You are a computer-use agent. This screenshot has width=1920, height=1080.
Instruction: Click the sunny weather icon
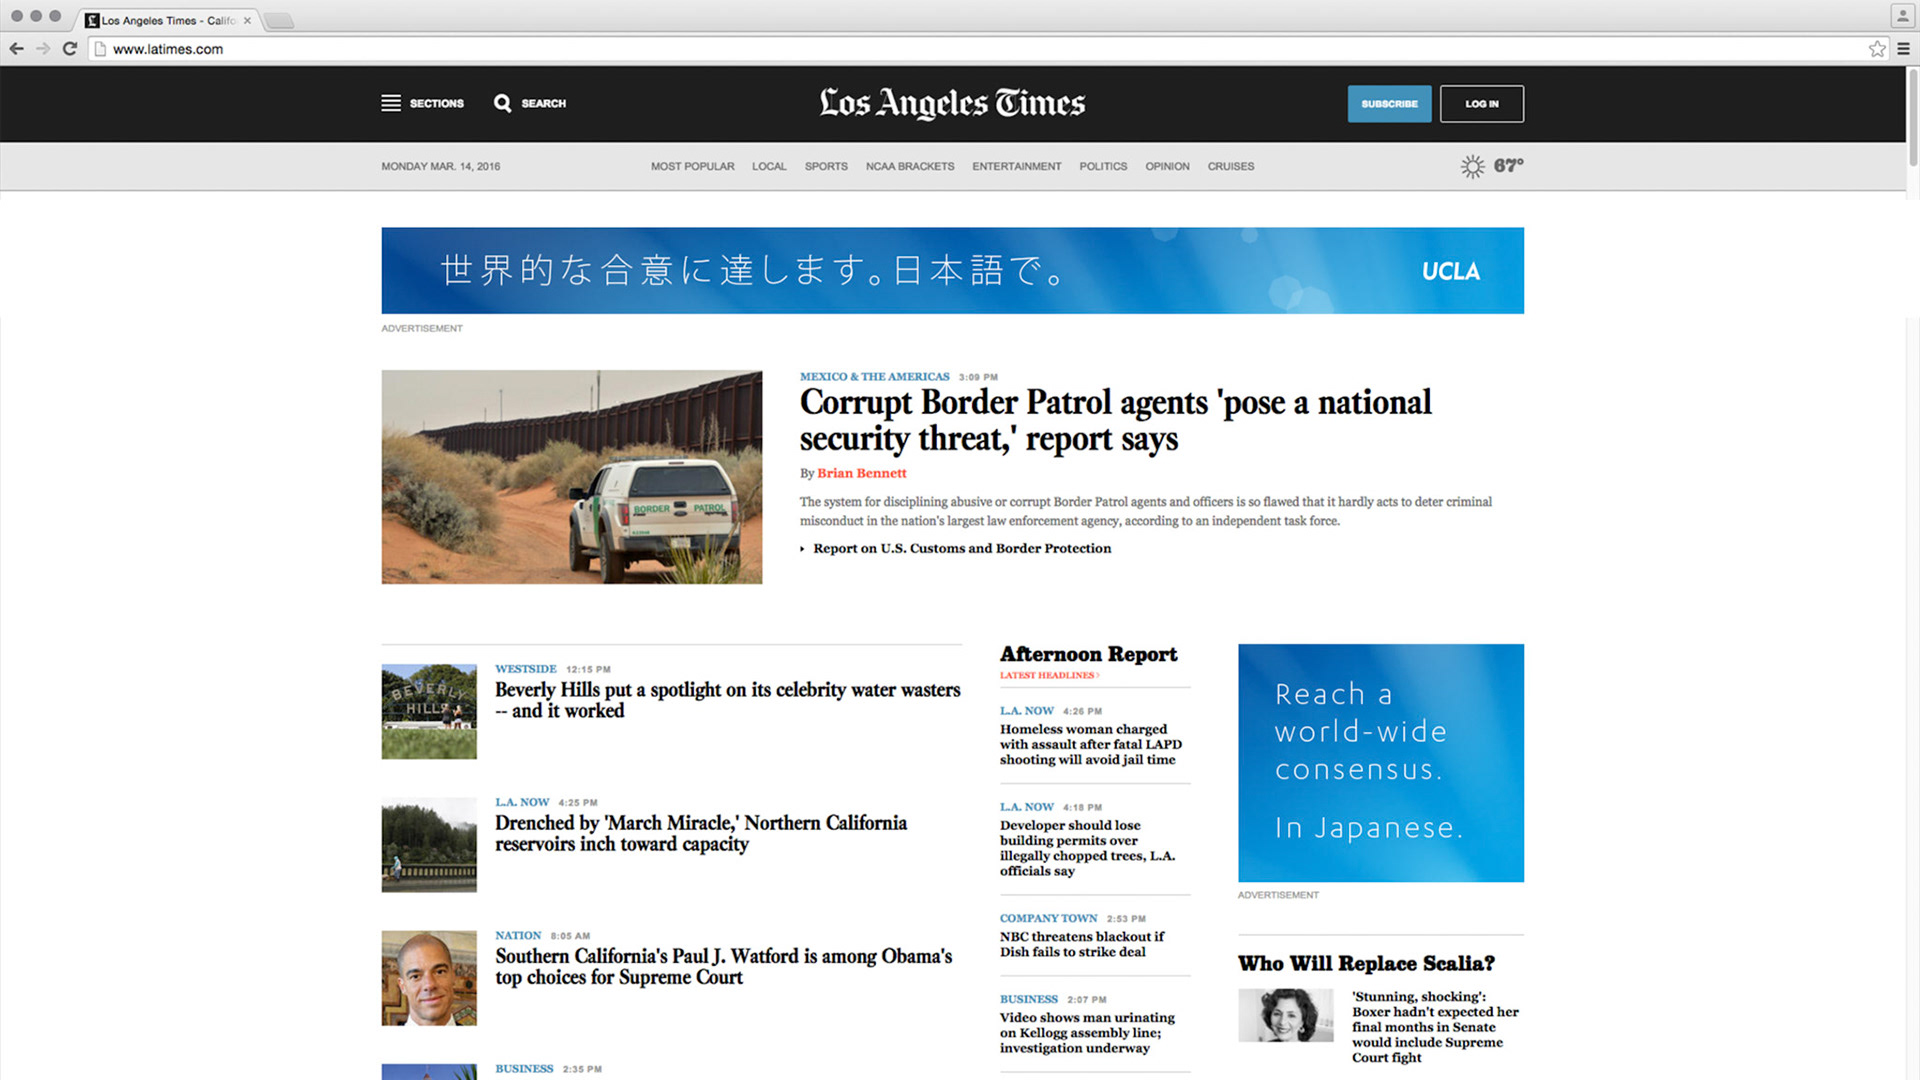[x=1472, y=166]
